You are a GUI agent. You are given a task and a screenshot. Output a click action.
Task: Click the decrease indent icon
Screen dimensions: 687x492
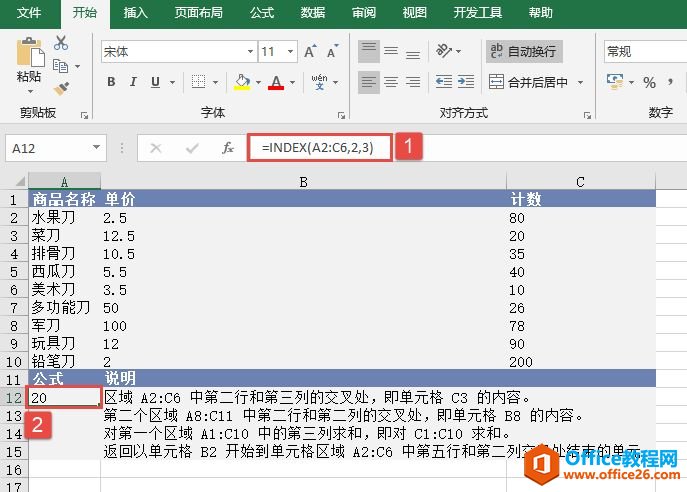click(444, 81)
